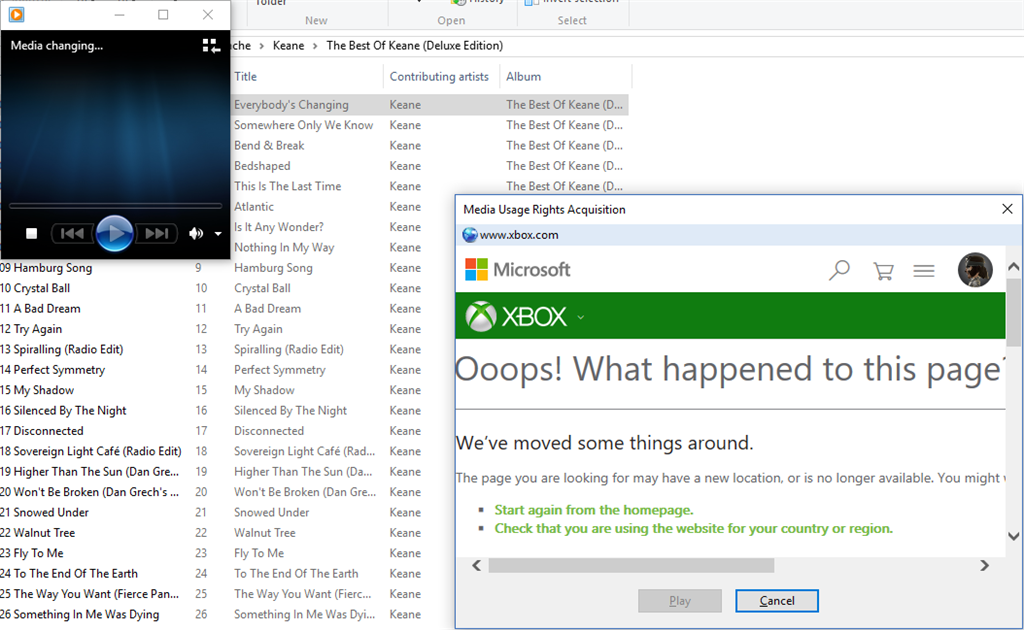Start playback with the blue Play button
The height and width of the screenshot is (630, 1024).
114,233
